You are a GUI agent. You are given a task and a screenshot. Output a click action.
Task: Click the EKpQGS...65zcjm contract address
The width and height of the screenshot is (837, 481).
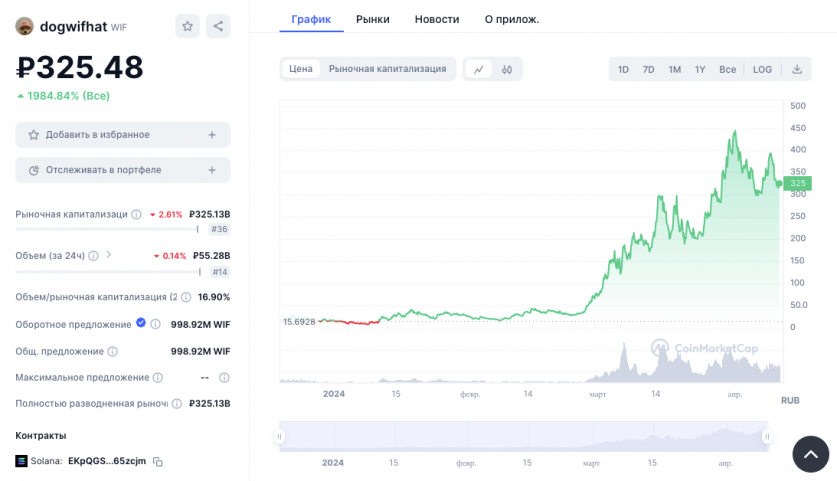(x=107, y=461)
